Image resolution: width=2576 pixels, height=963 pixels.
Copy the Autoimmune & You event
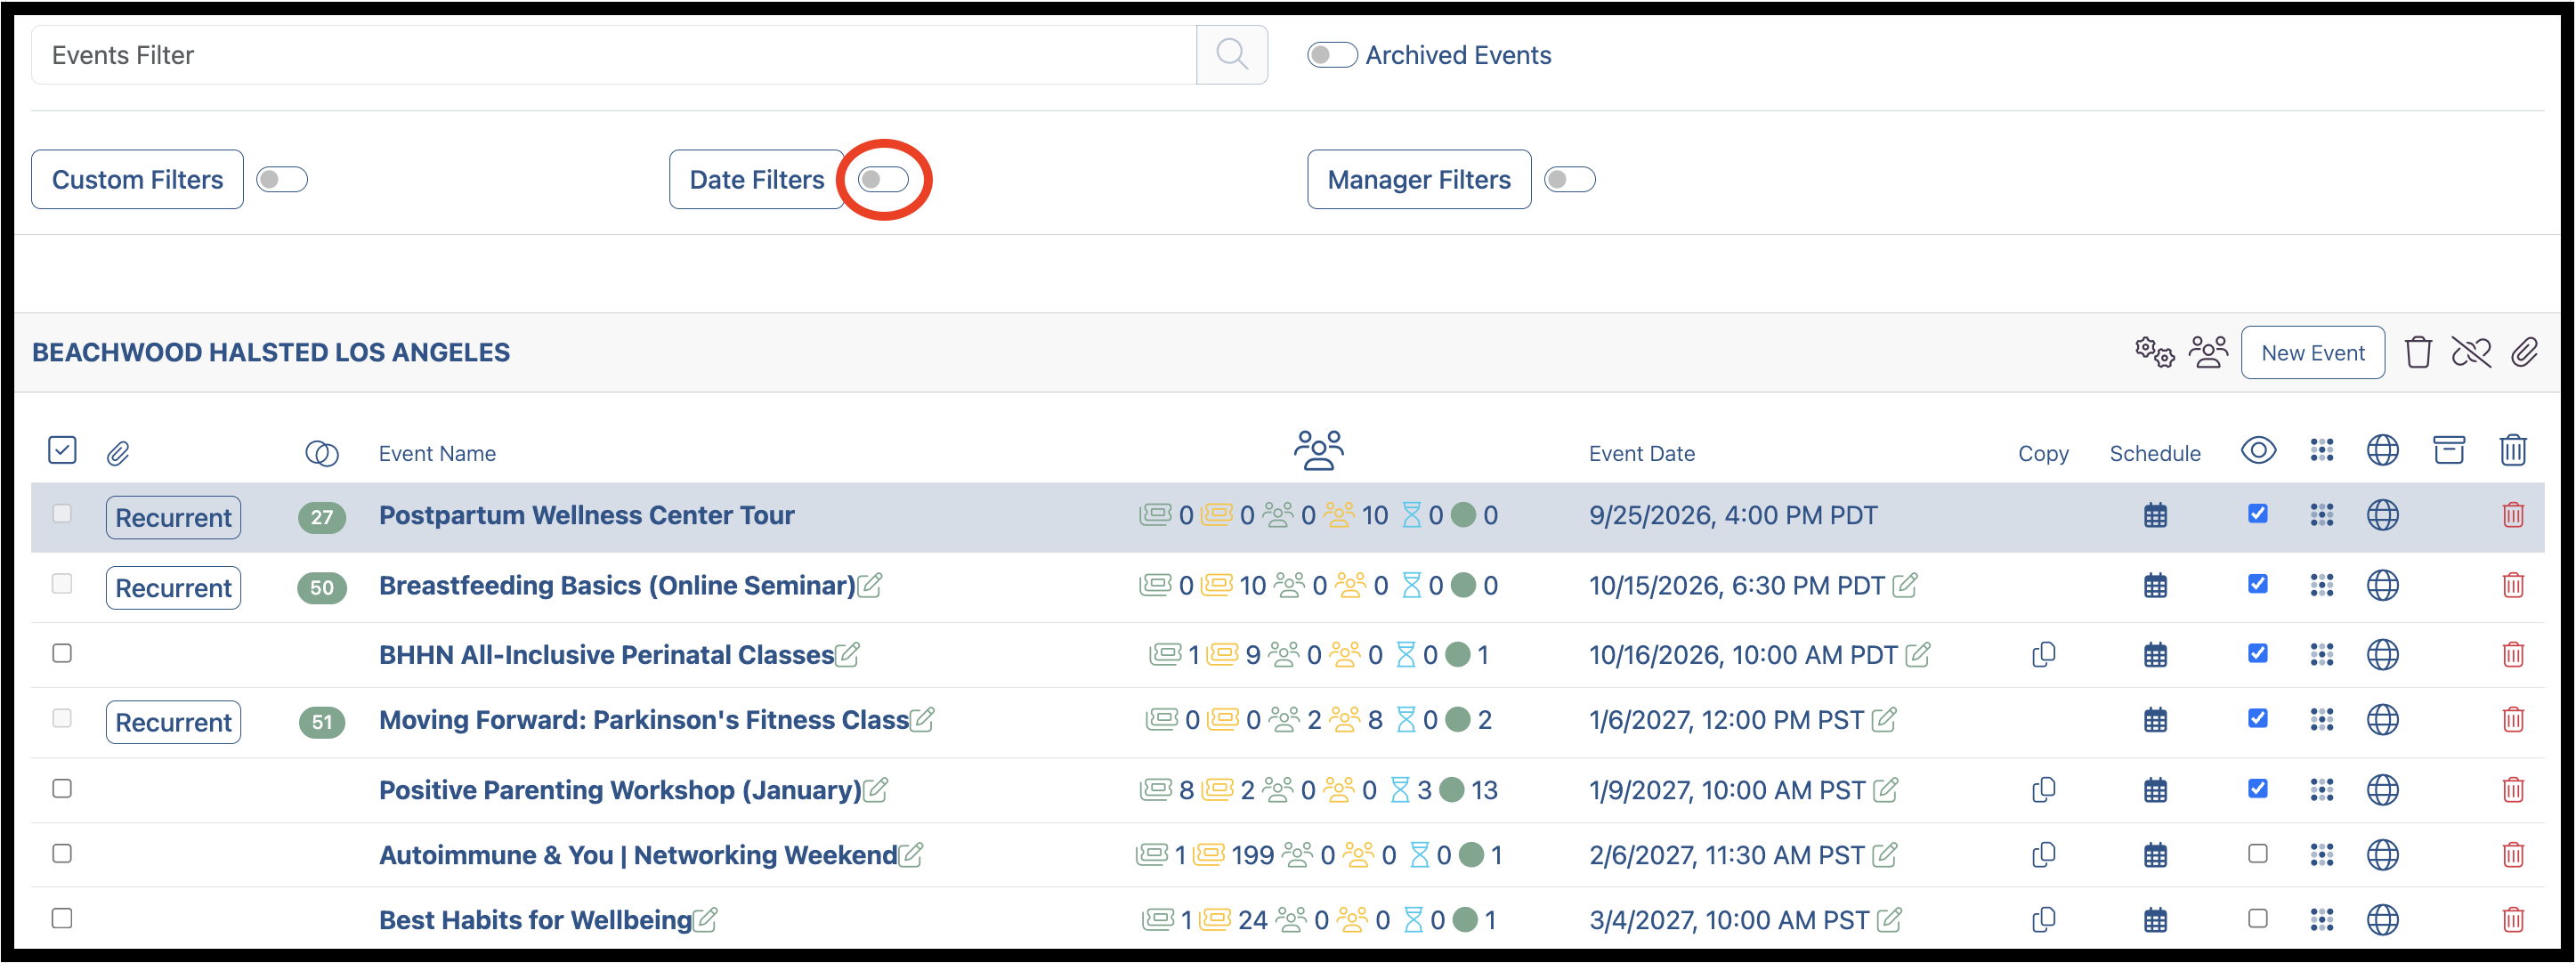2043,855
